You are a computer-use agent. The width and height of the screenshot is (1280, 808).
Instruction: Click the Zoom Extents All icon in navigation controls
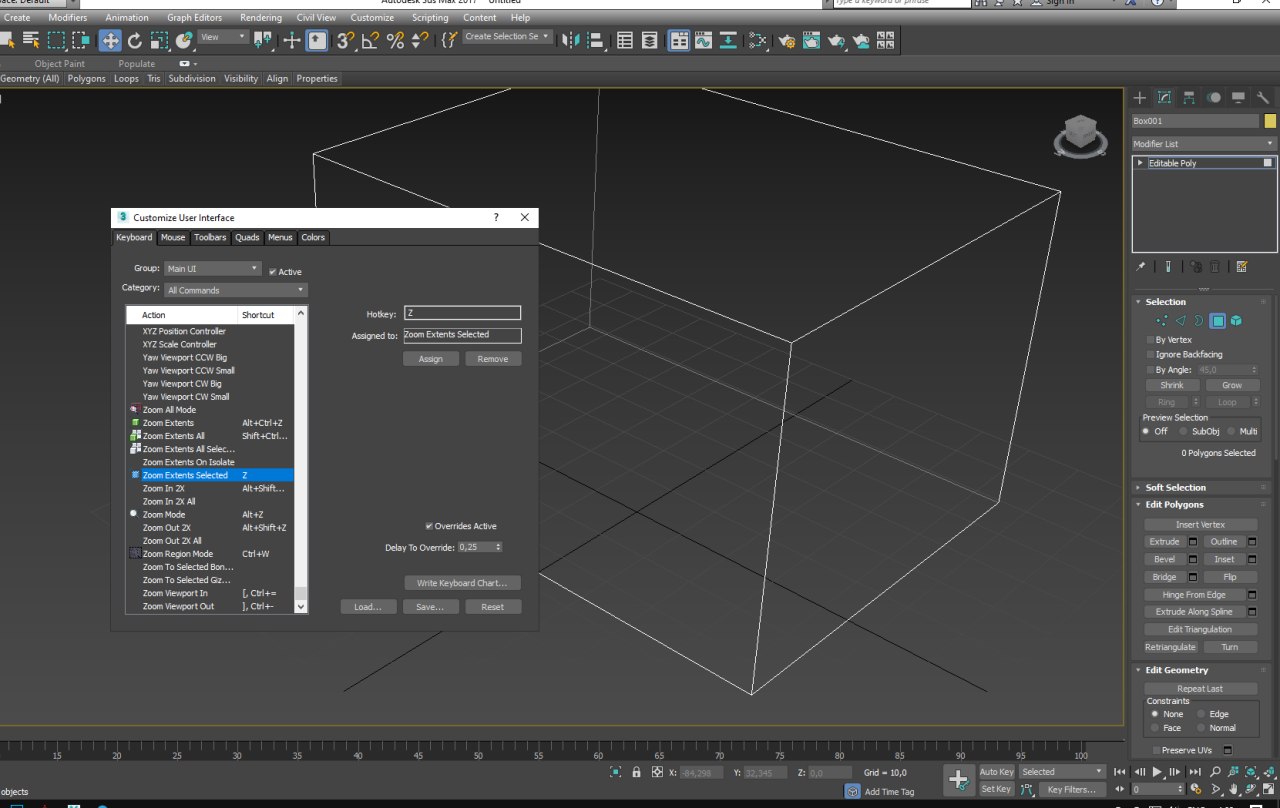1270,772
